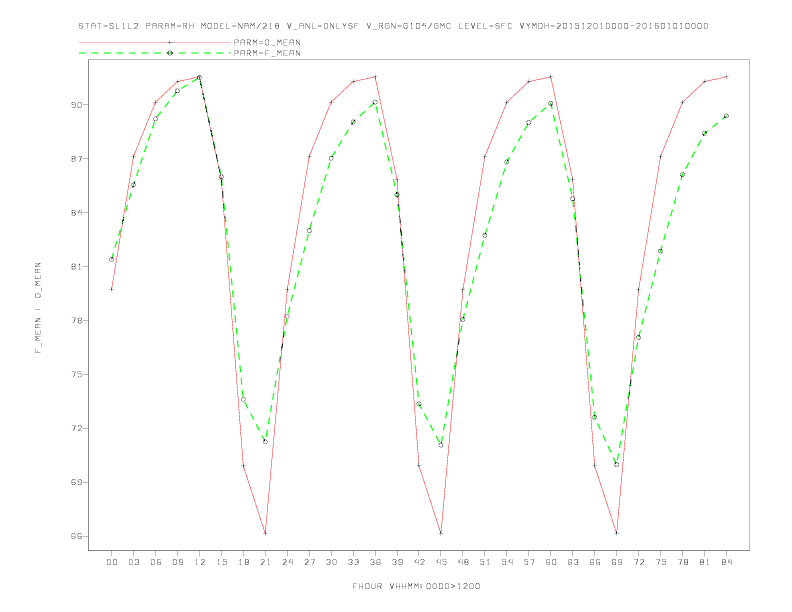Click the PARM=F_MEAN legend label

click(267, 53)
